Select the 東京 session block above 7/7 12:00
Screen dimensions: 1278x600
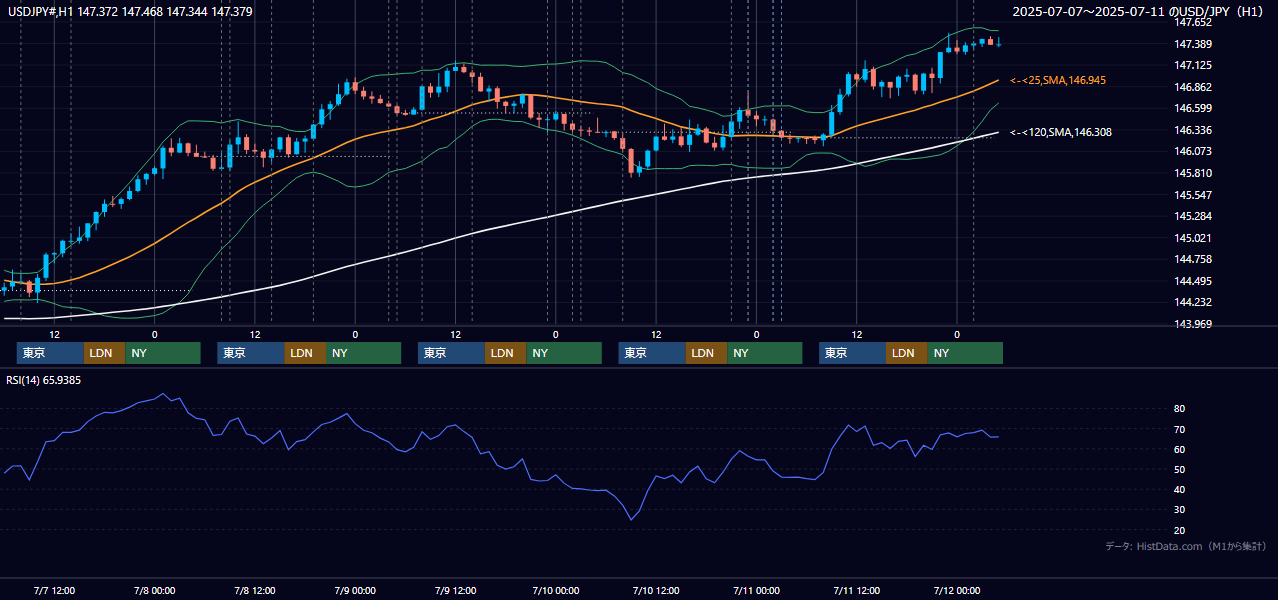pos(50,353)
